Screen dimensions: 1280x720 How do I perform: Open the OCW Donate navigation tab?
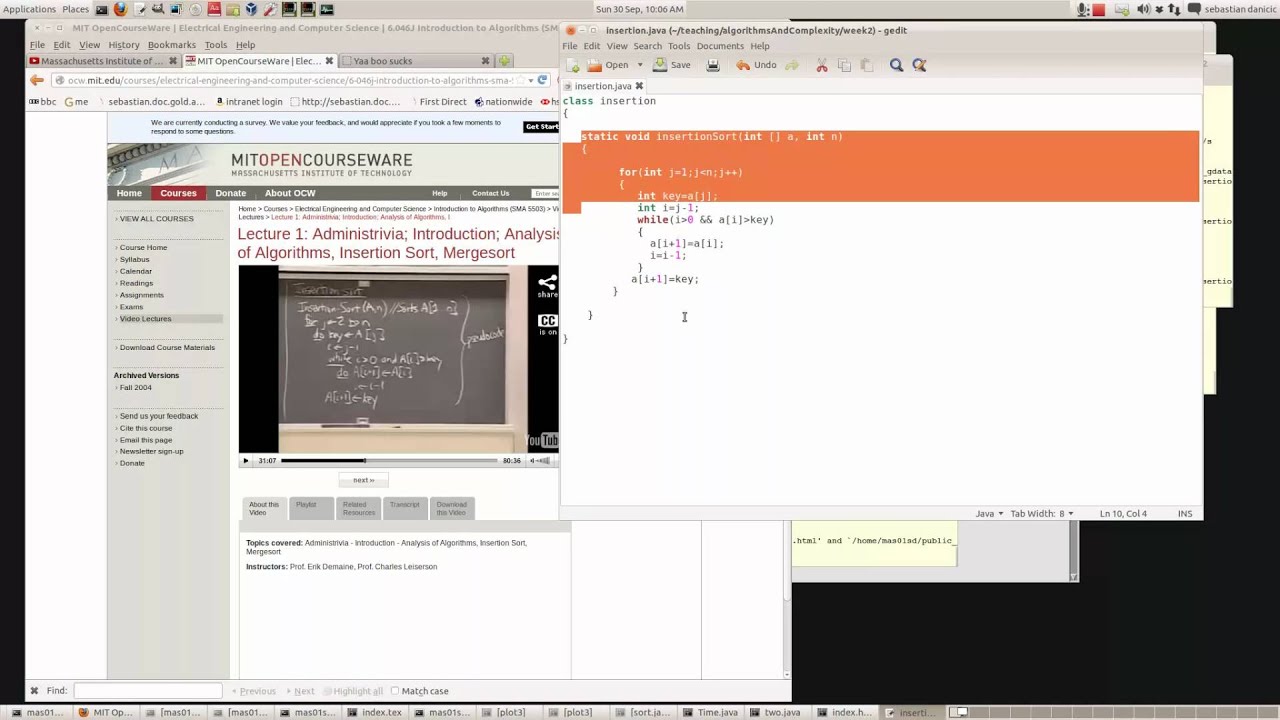tap(230, 193)
